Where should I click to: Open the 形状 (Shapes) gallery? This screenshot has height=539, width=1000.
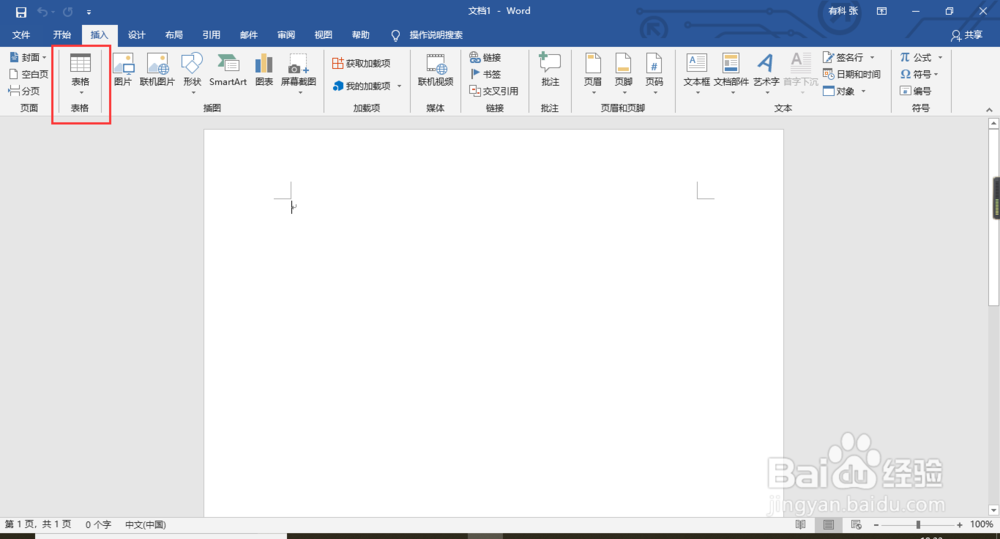point(192,73)
